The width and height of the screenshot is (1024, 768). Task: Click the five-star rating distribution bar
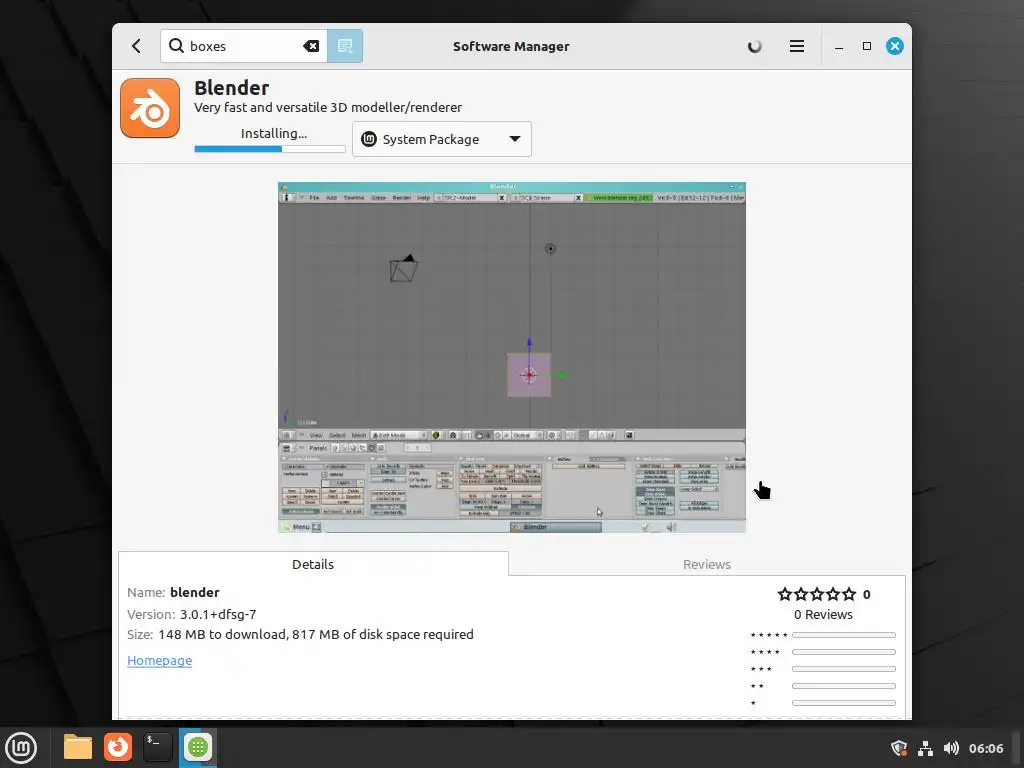coord(844,635)
